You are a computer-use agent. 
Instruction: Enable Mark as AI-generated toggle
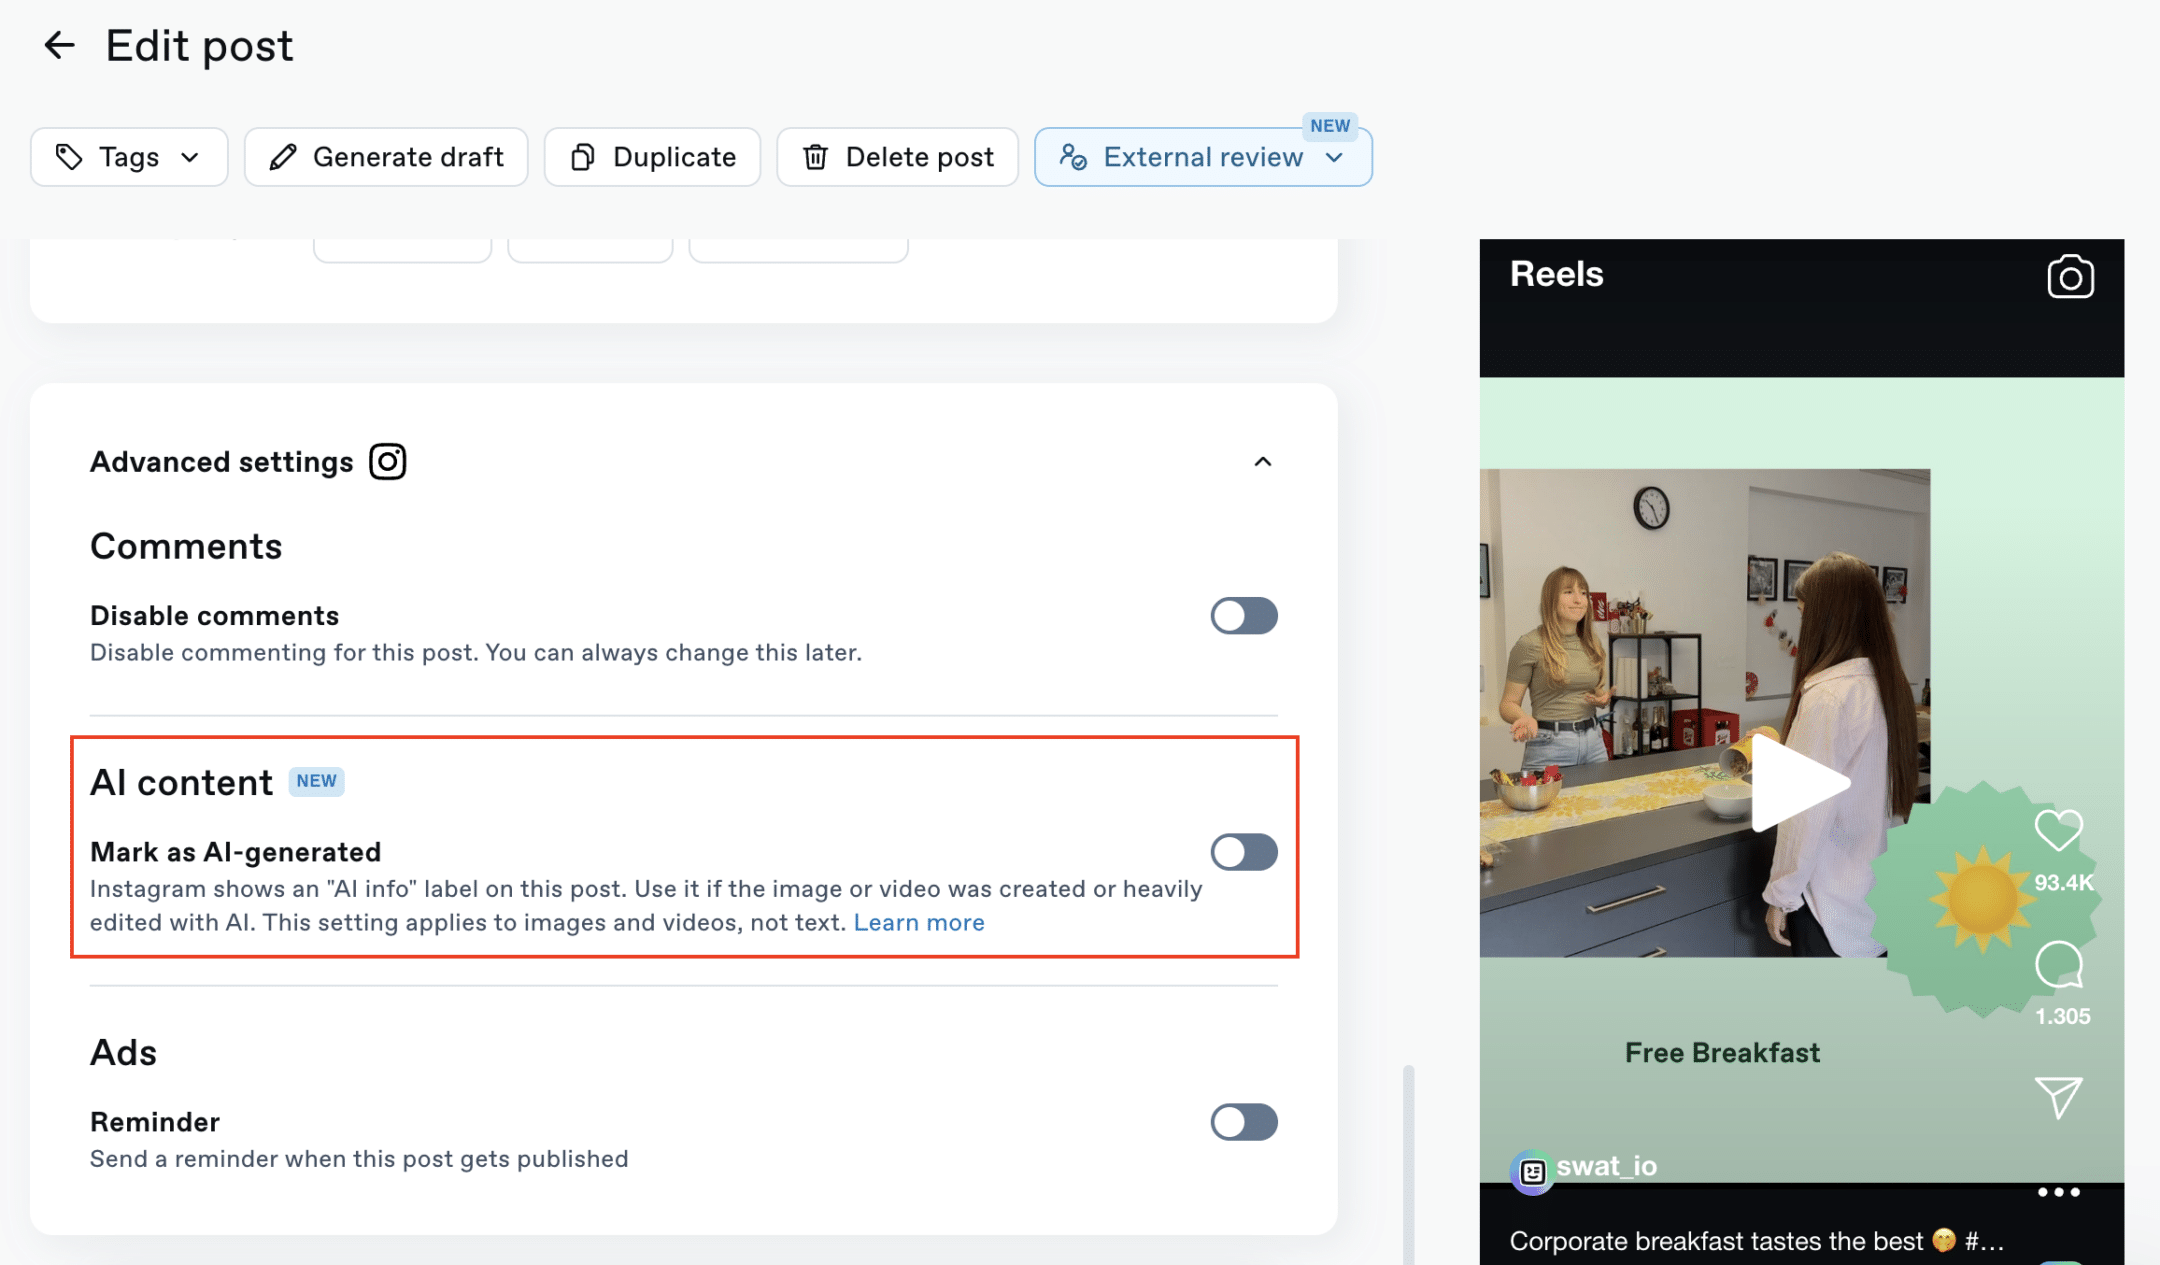[x=1244, y=852]
